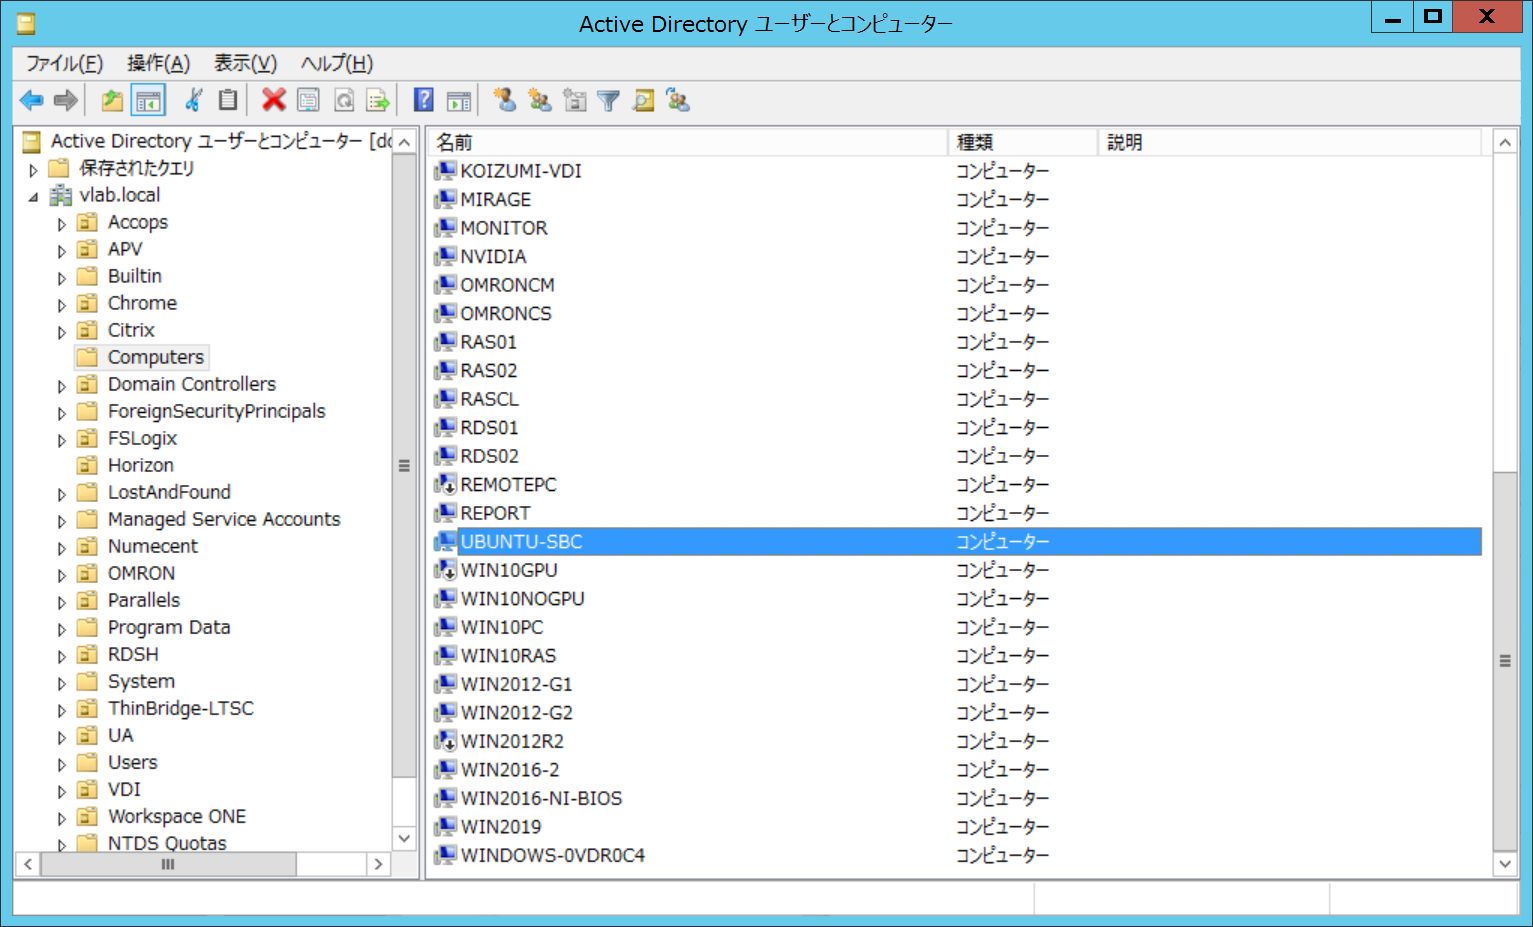Viewport: 1533px width, 927px height.
Task: Select the Computers container in the tree
Action: pos(153,357)
